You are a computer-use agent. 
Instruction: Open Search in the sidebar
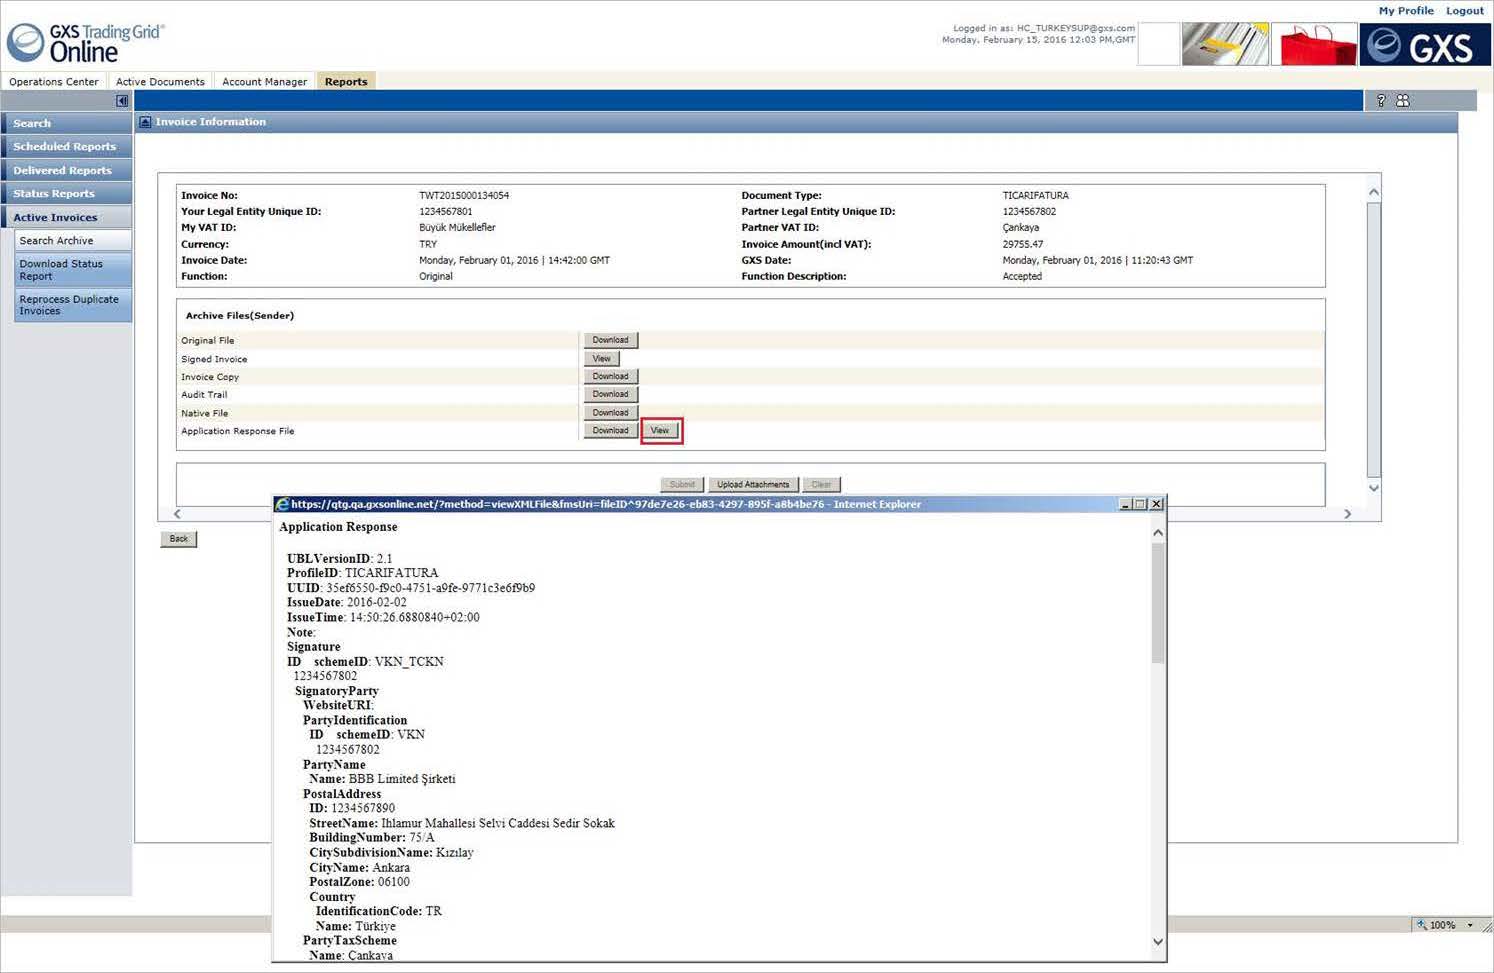click(67, 123)
